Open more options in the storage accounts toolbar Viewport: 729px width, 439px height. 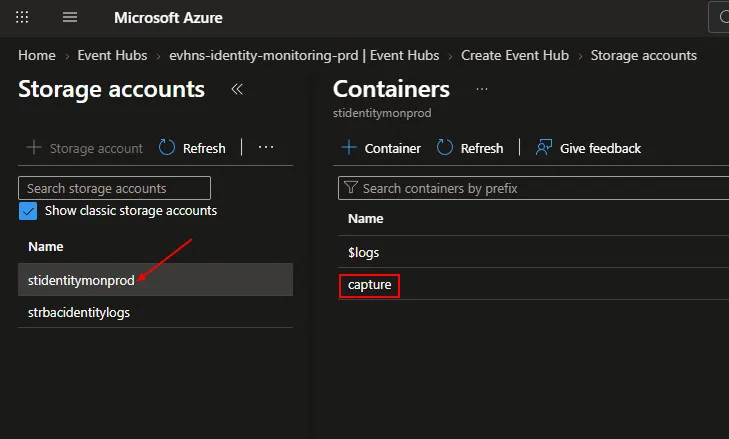(266, 147)
